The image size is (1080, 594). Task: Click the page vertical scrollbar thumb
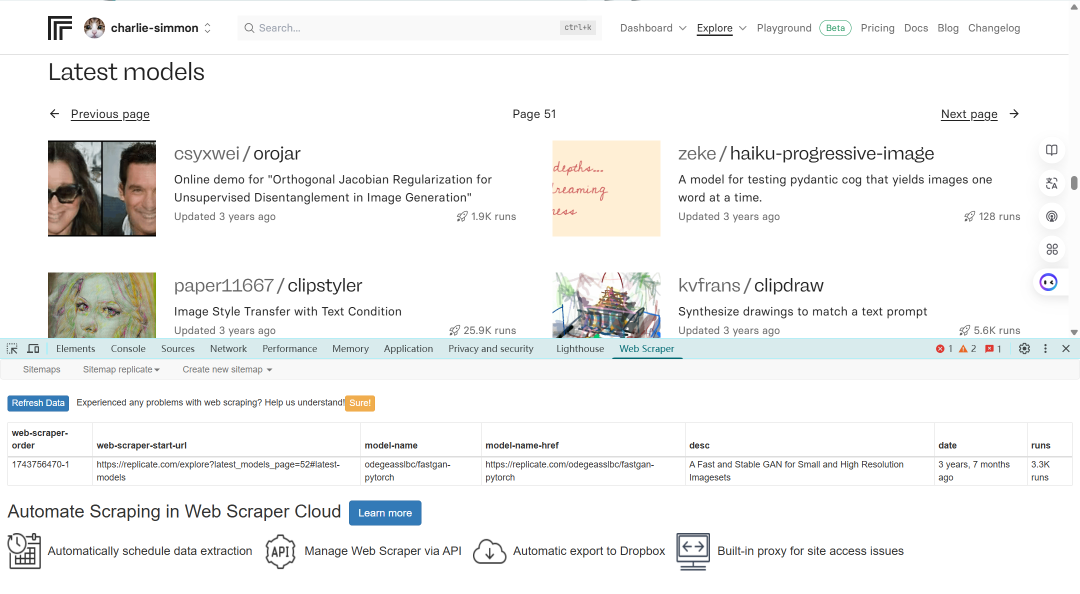point(1074,183)
